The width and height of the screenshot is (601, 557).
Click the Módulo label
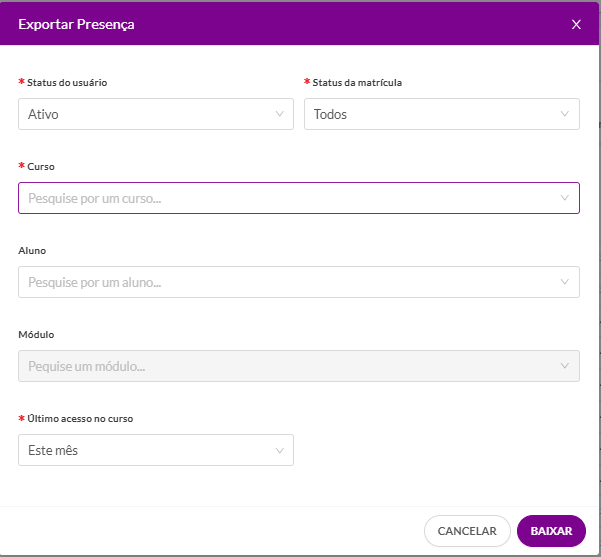36,334
